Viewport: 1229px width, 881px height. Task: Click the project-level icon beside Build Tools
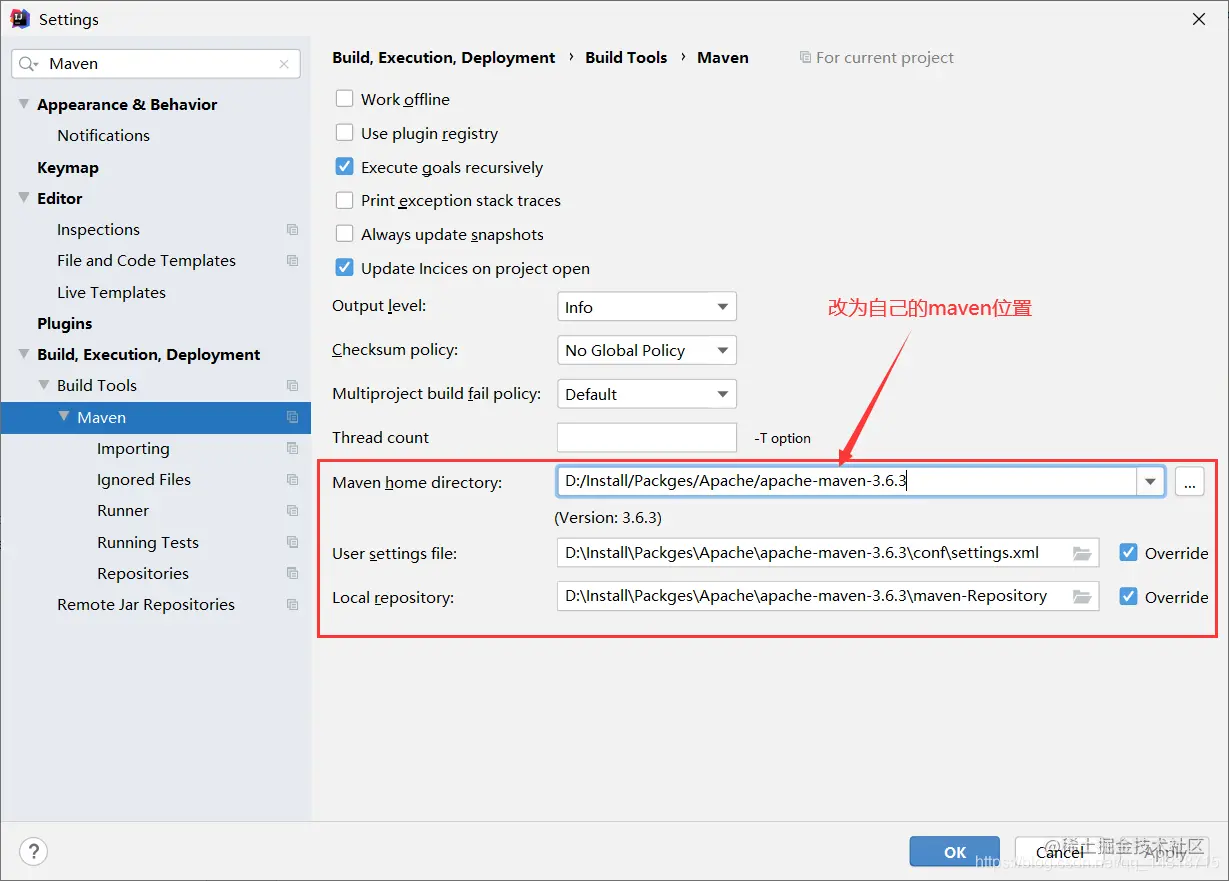[x=292, y=386]
